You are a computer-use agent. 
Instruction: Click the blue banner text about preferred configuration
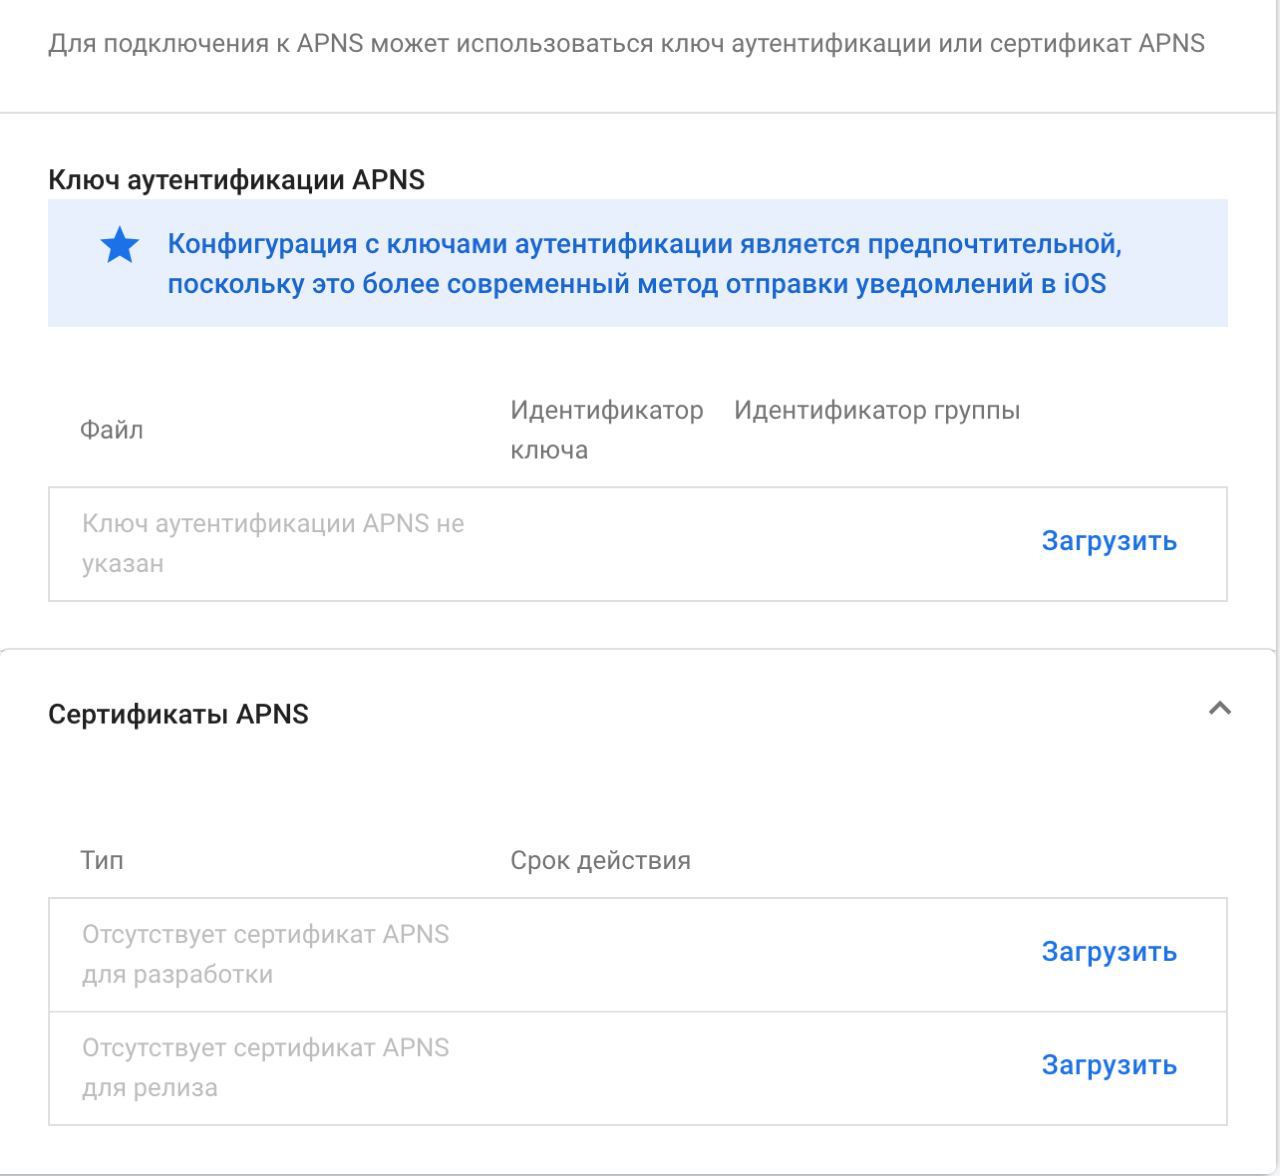click(643, 264)
